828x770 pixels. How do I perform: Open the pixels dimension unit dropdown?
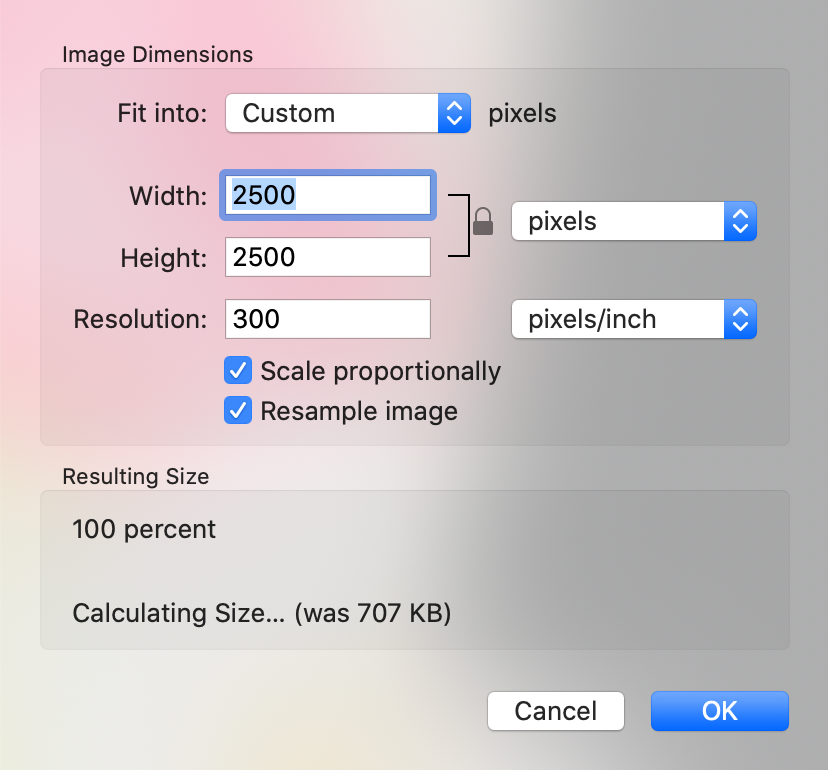634,221
